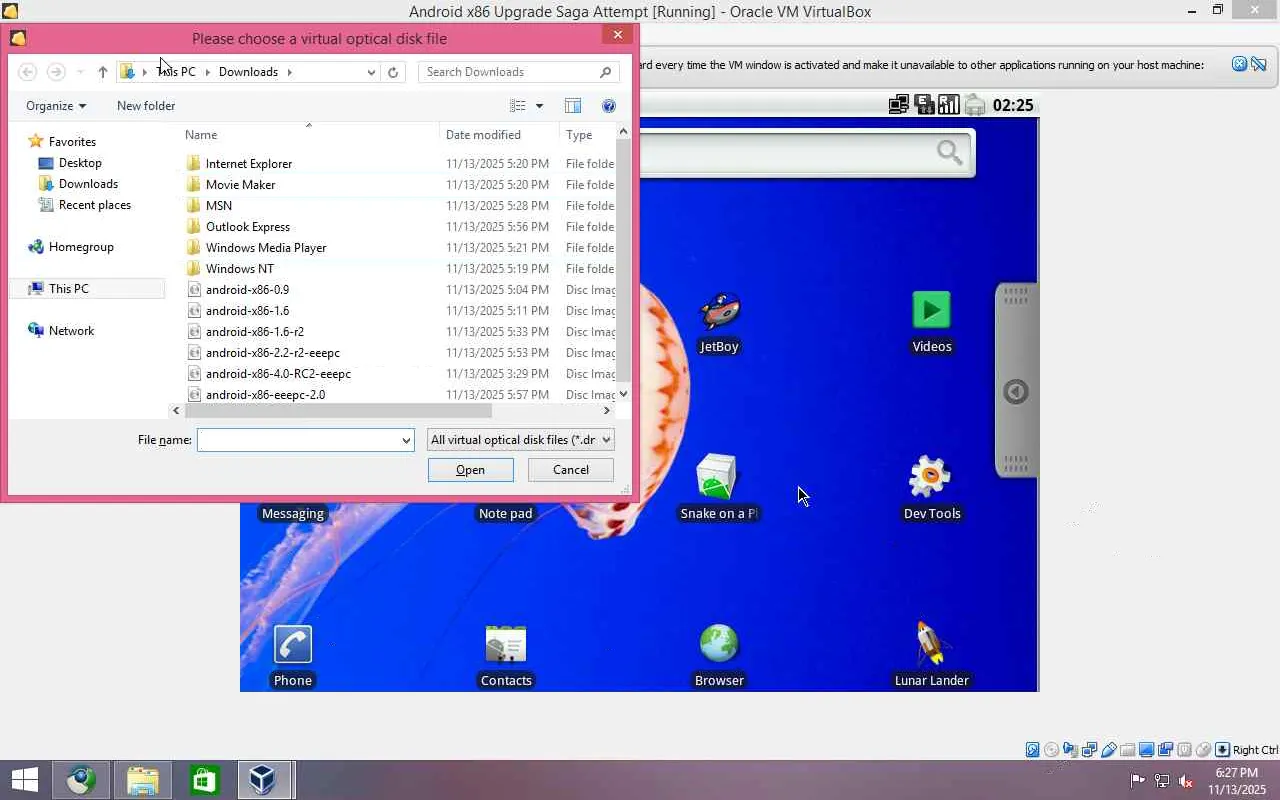This screenshot has height=800, width=1280.
Task: Click the USB devices status icon
Action: click(1108, 750)
